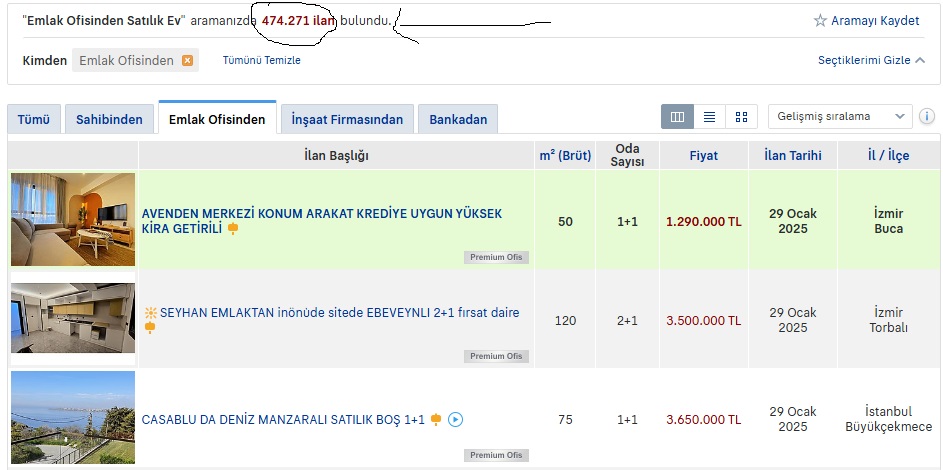Switch to grid gallery view icon
The height and width of the screenshot is (470, 943).
[x=741, y=117]
